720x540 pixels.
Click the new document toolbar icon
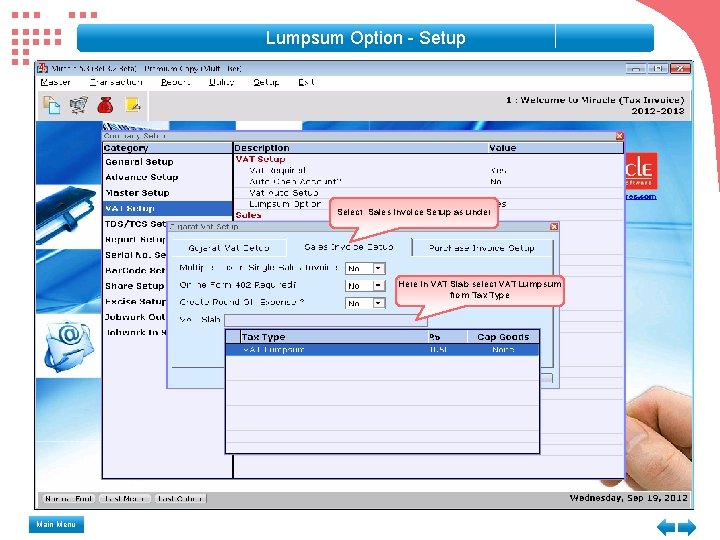point(51,105)
